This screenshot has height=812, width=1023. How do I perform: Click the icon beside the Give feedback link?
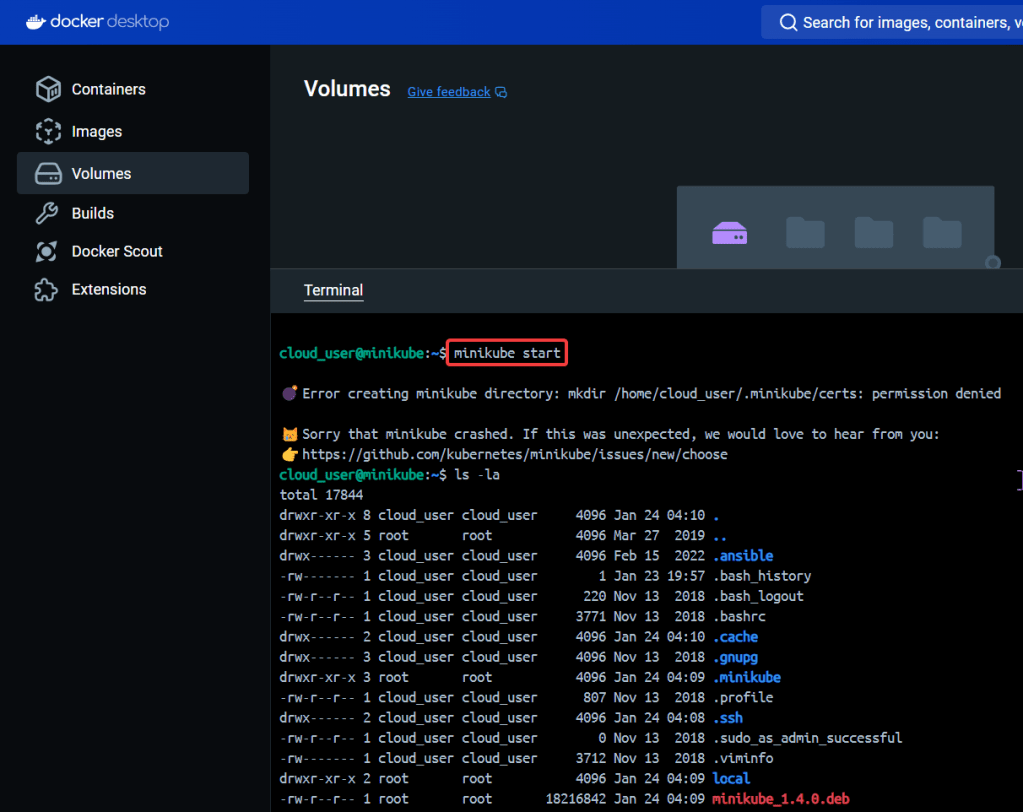[501, 92]
